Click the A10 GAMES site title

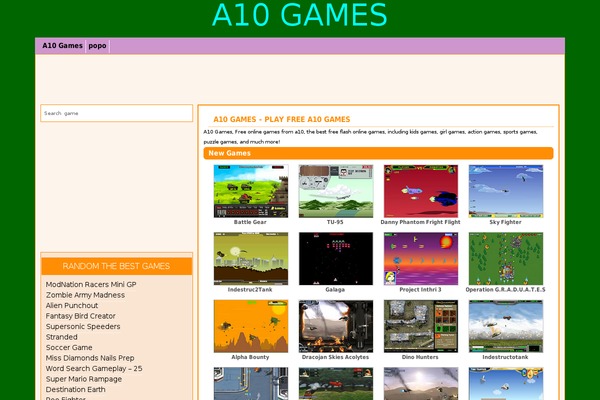pos(300,15)
